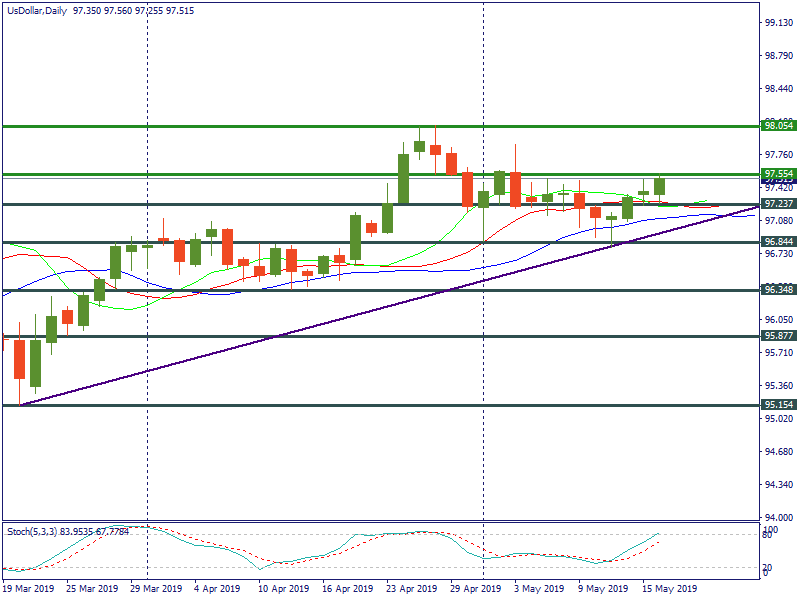The image size is (800, 600).
Task: Click the tall green candle near 23 Apr
Action: [403, 178]
